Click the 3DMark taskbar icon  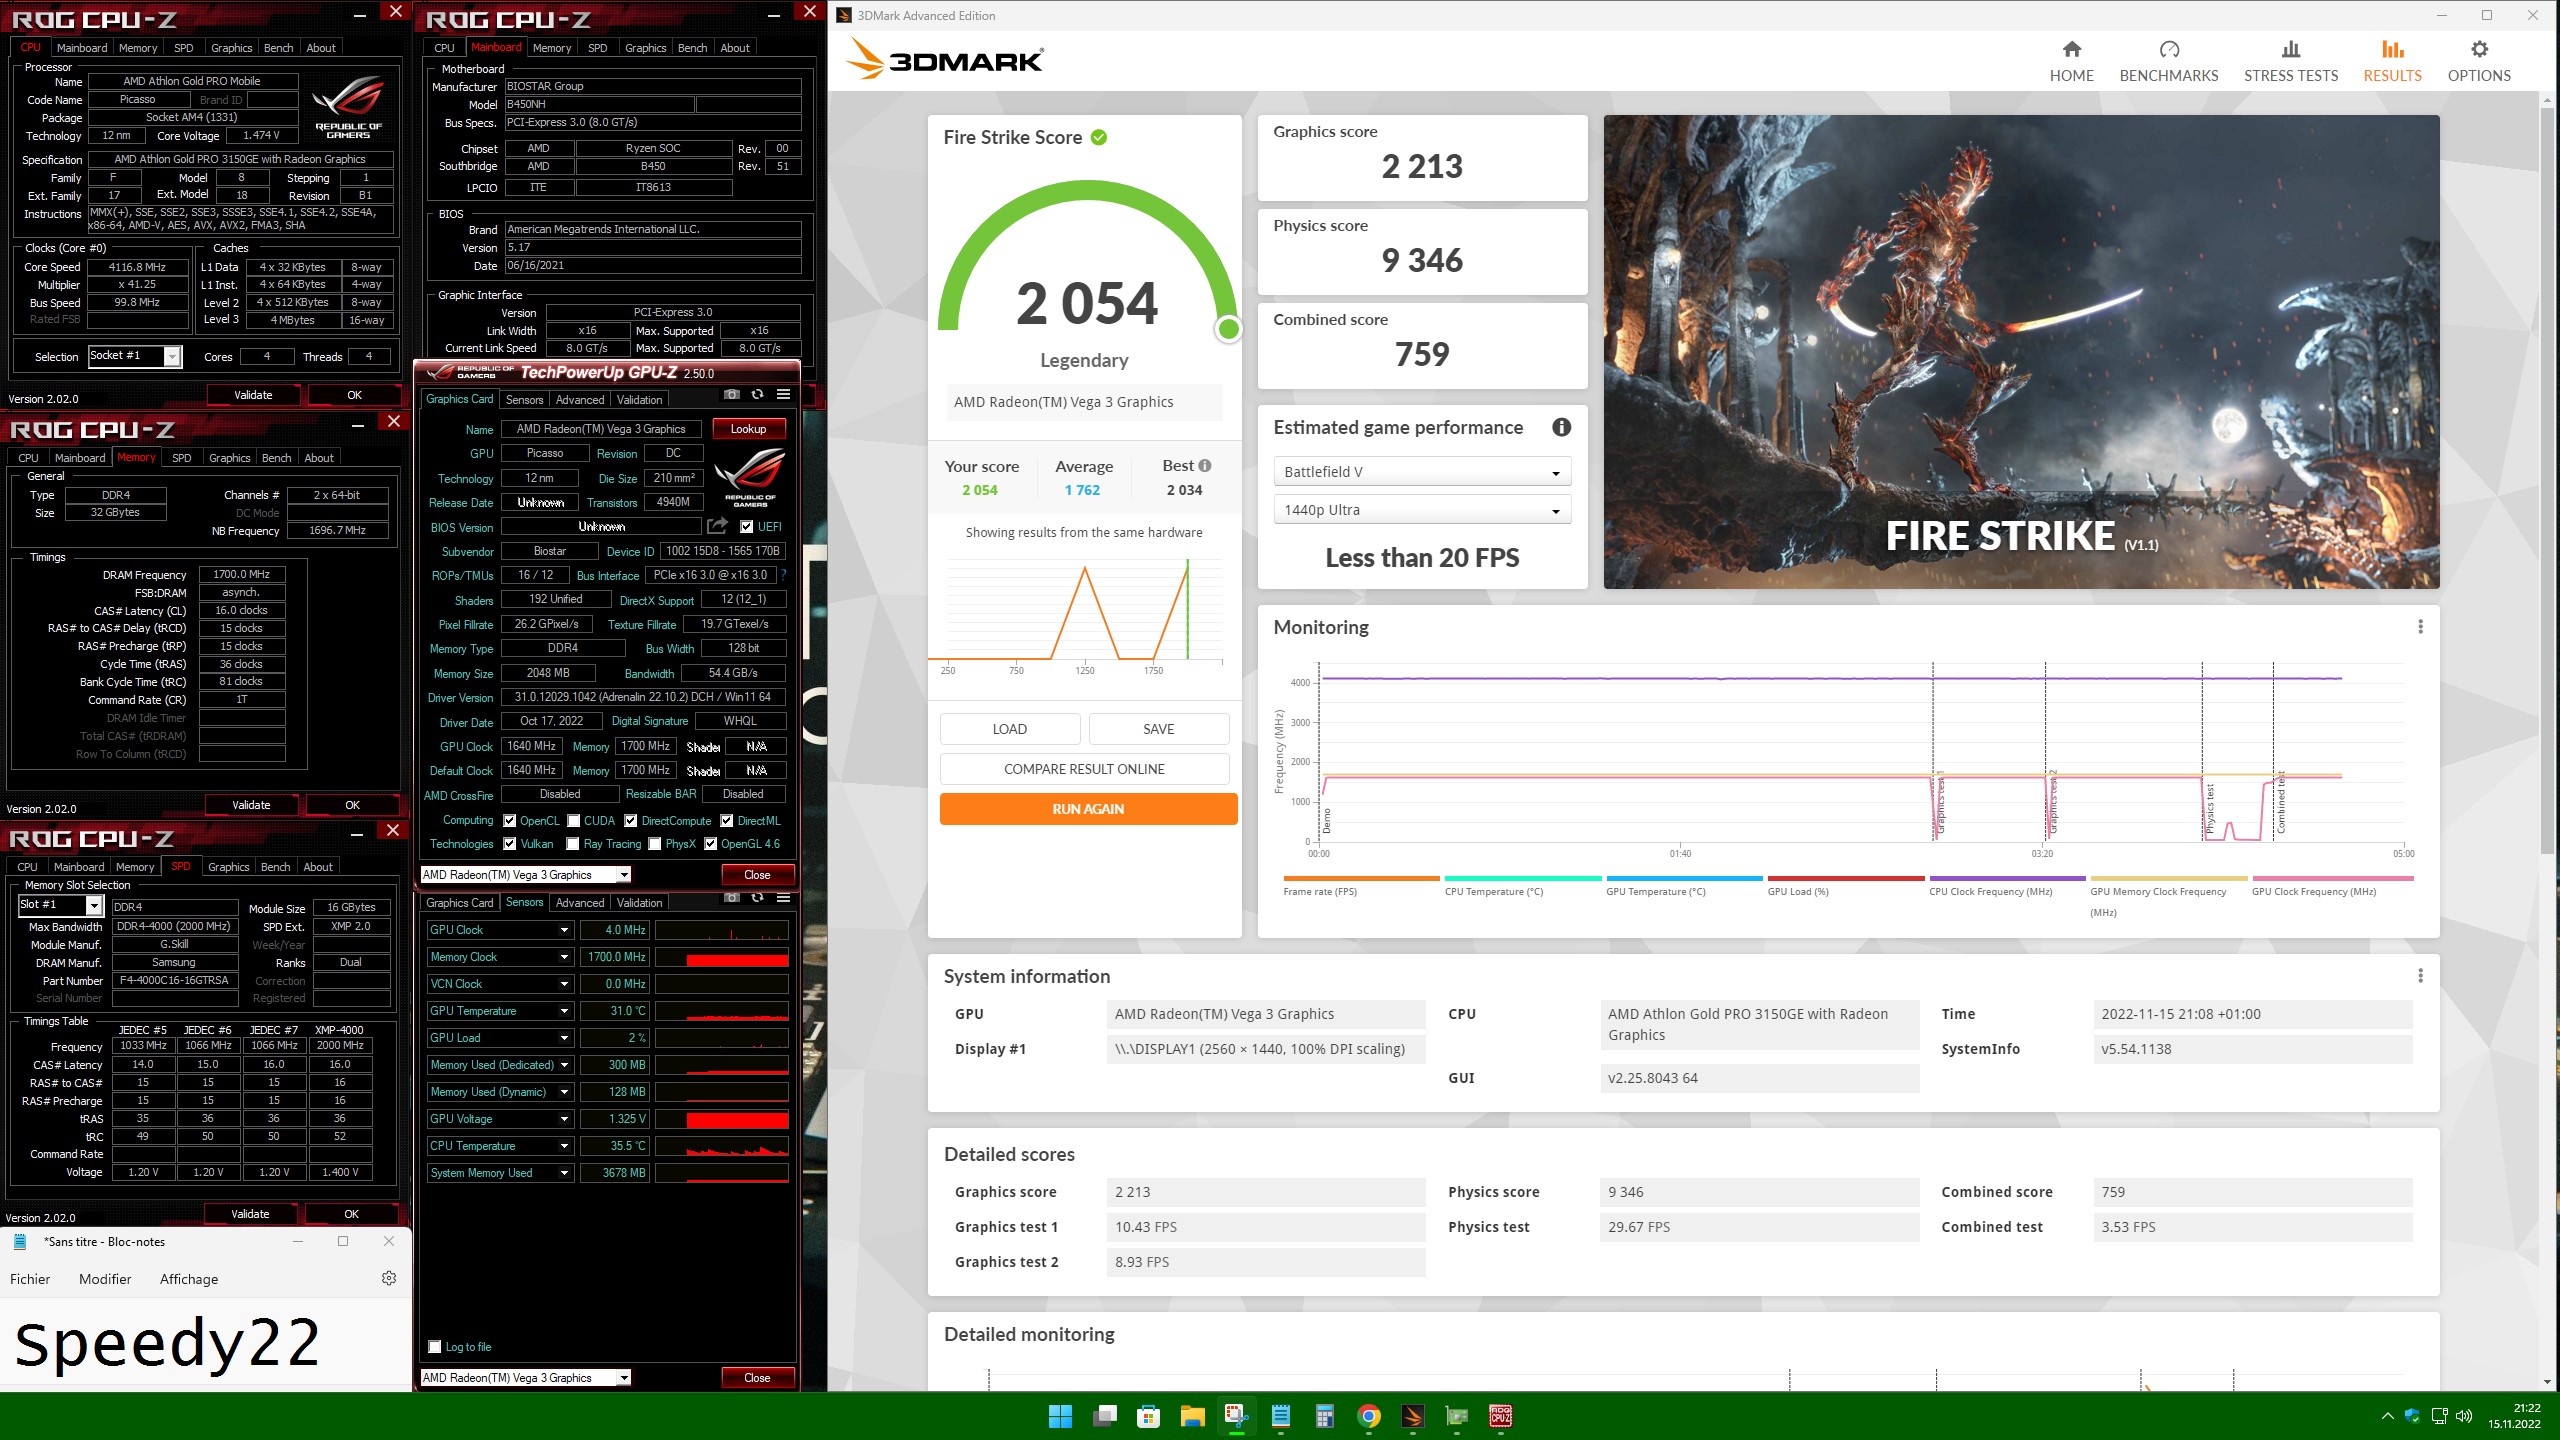1413,1416
